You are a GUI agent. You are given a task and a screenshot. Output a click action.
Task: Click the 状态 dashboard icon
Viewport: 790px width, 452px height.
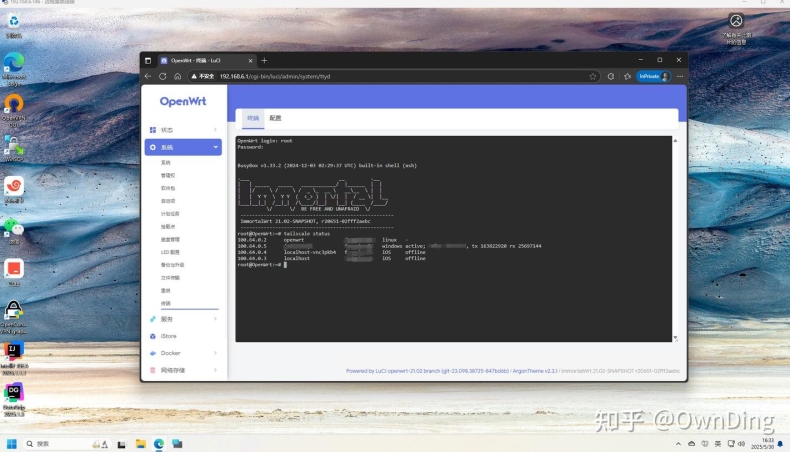click(x=153, y=130)
